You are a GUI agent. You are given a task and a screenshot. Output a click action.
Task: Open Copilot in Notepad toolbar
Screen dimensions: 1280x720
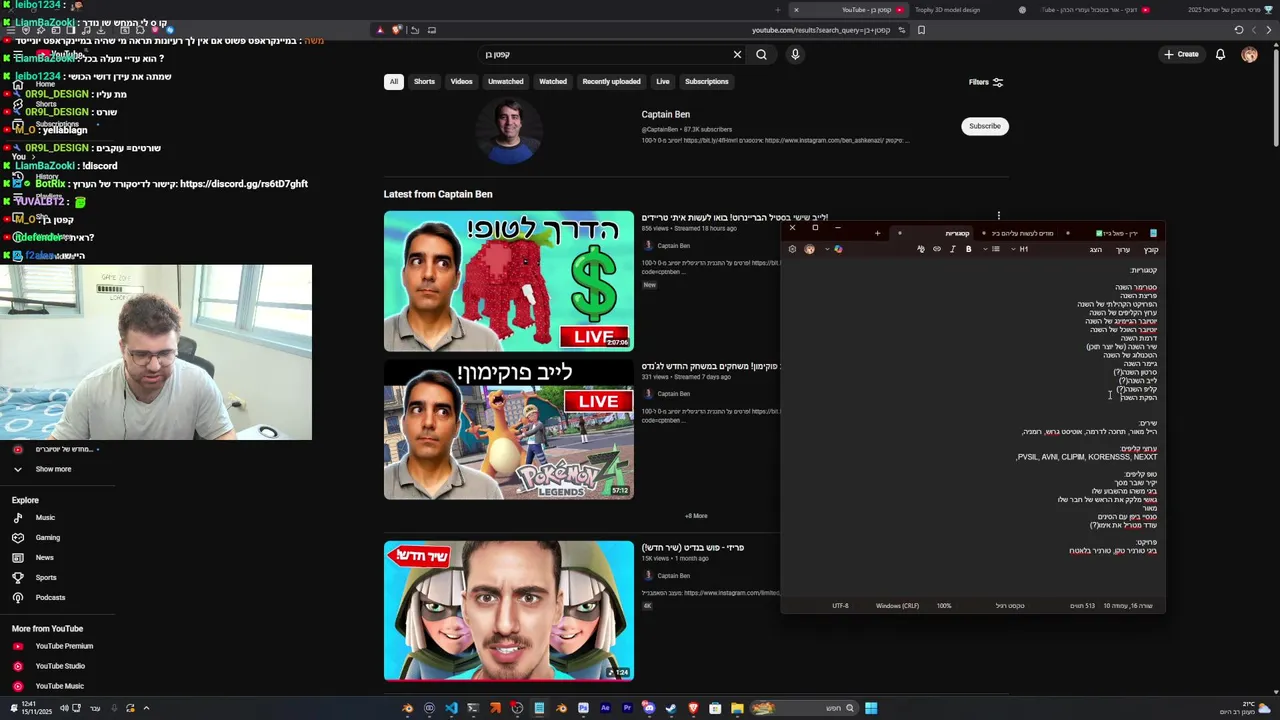(x=838, y=249)
